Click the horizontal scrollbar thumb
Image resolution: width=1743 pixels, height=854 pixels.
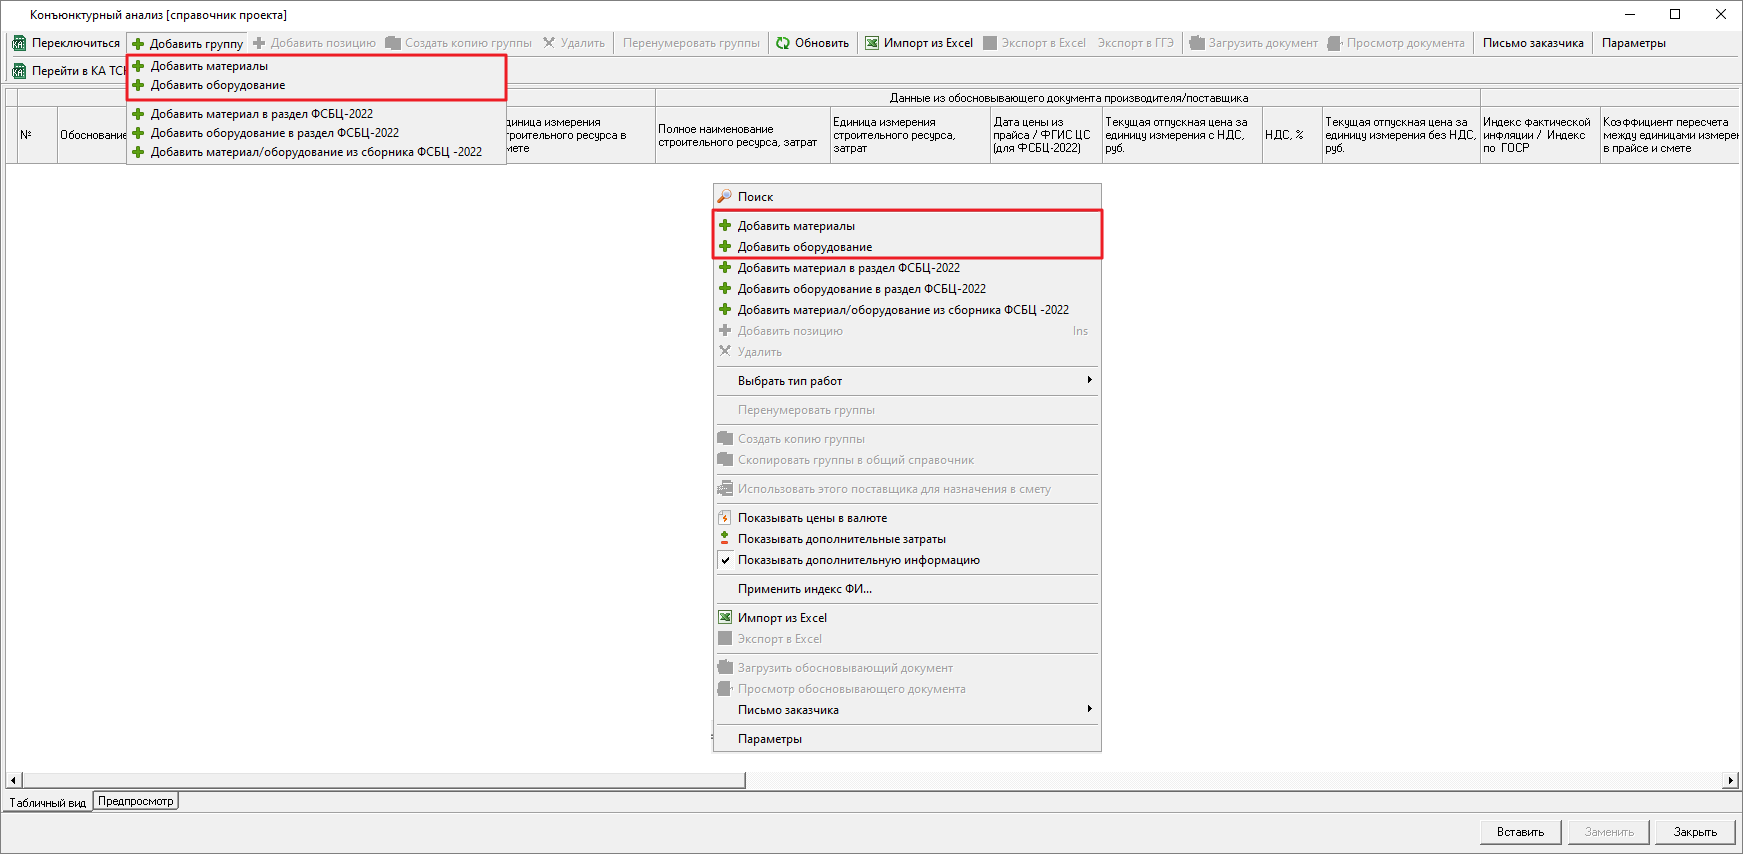[383, 780]
